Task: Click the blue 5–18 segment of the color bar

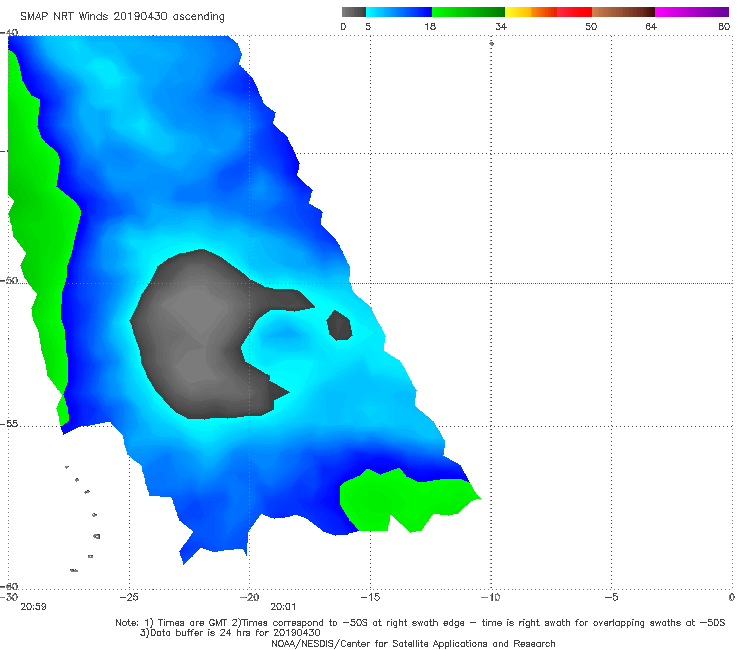Action: tap(399, 12)
